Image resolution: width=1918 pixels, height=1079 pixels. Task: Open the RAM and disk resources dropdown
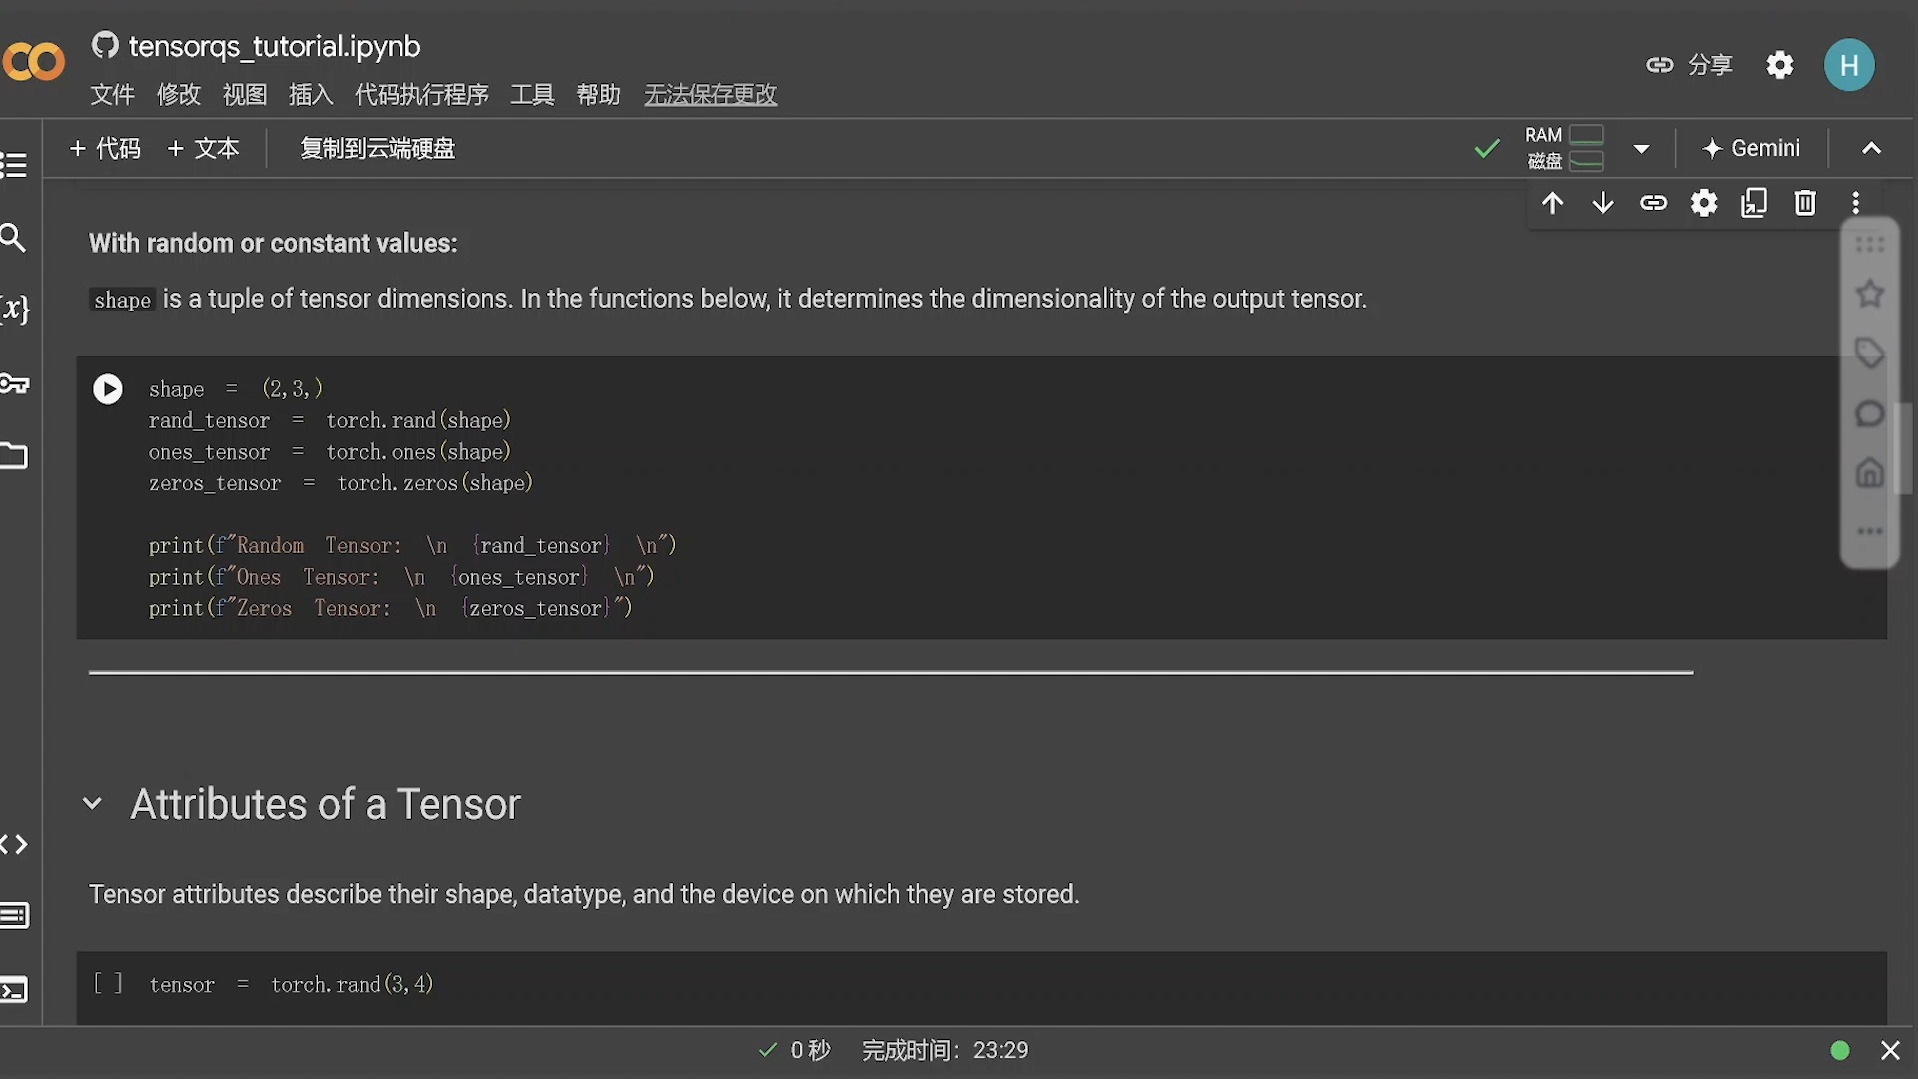click(x=1641, y=149)
